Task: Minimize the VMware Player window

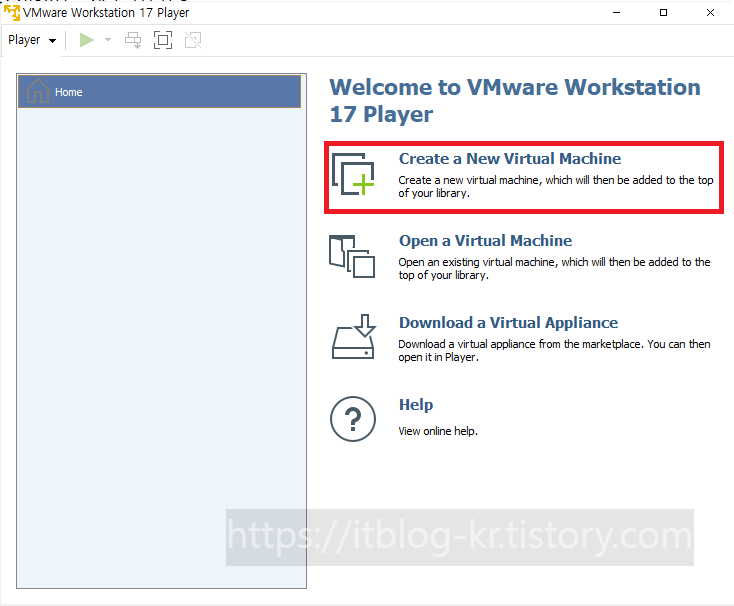Action: (x=617, y=13)
